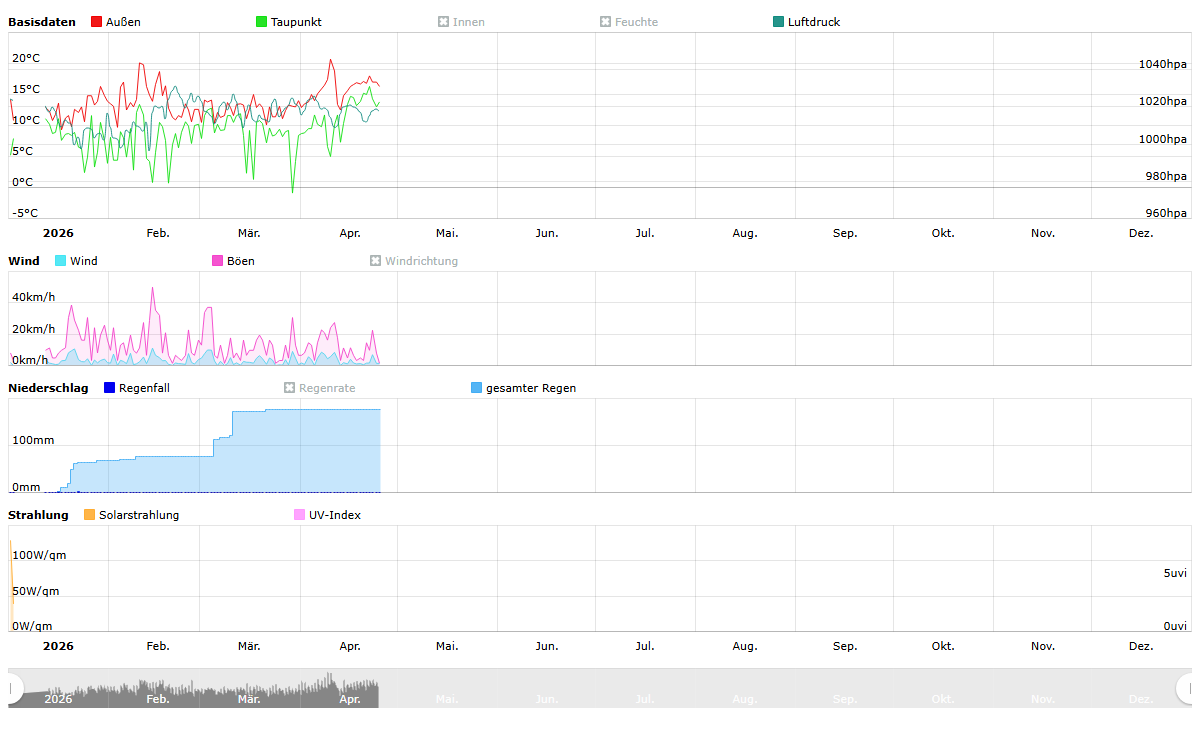Click the dark blue Regenfall legend marker
Viewport: 1200px width, 750px height.
(x=110, y=388)
